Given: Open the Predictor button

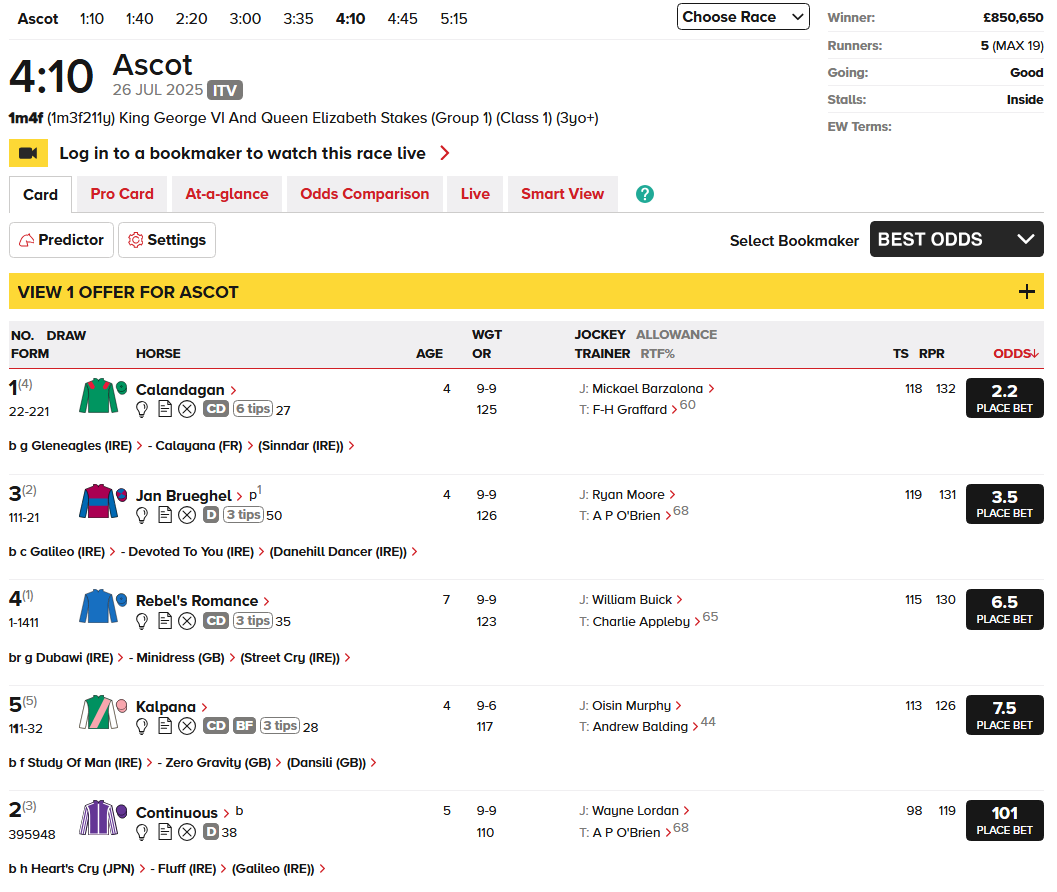Looking at the screenshot, I should [61, 240].
